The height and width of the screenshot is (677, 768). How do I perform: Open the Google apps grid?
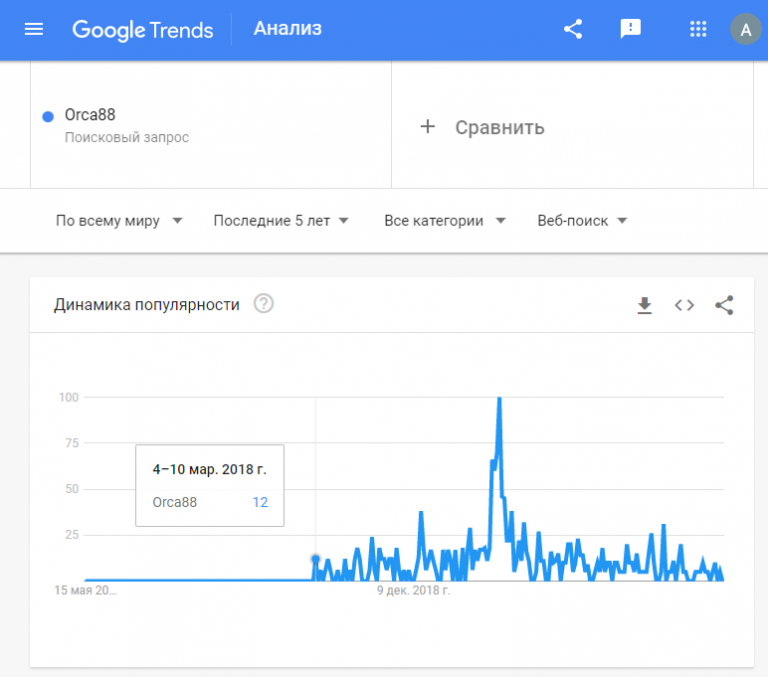[x=698, y=29]
